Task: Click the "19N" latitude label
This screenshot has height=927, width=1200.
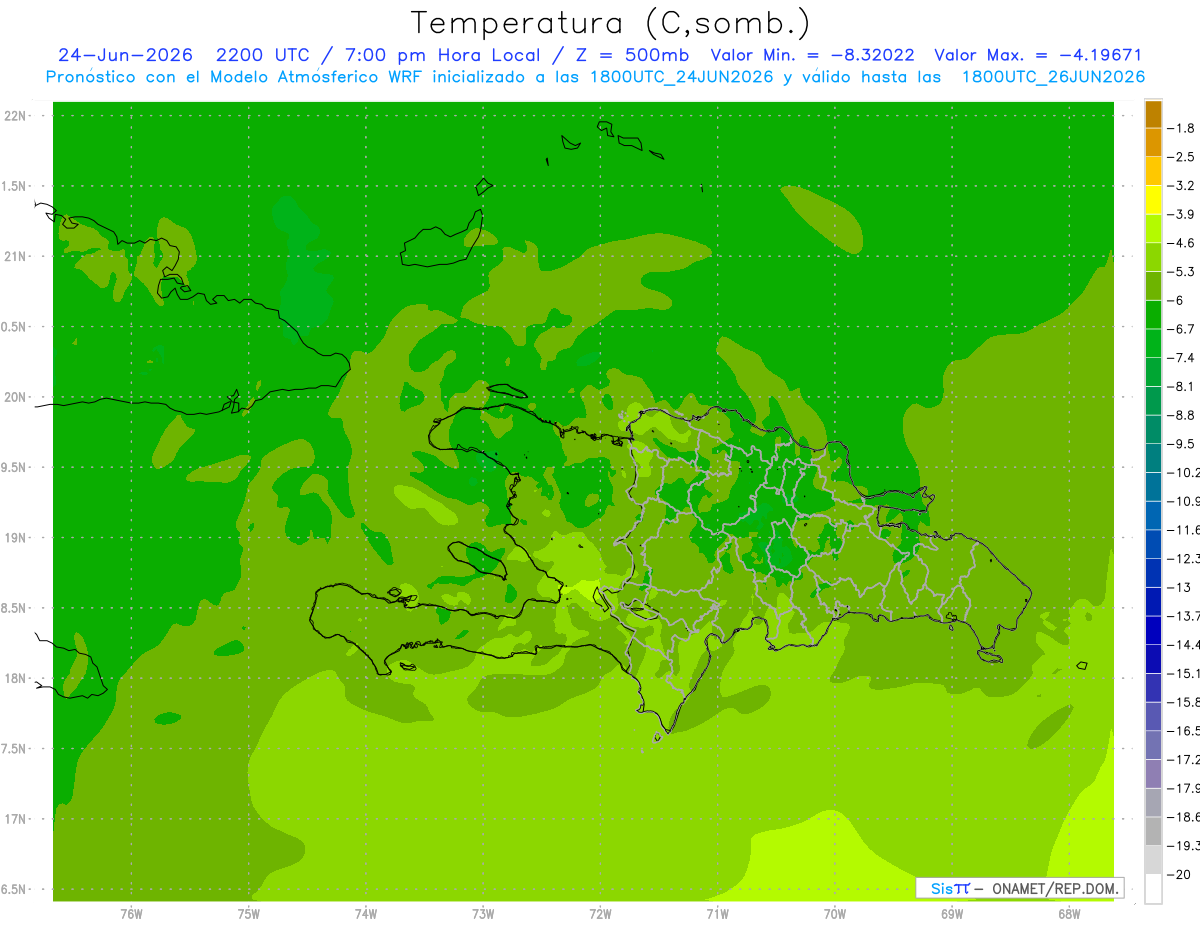Action: pos(15,538)
